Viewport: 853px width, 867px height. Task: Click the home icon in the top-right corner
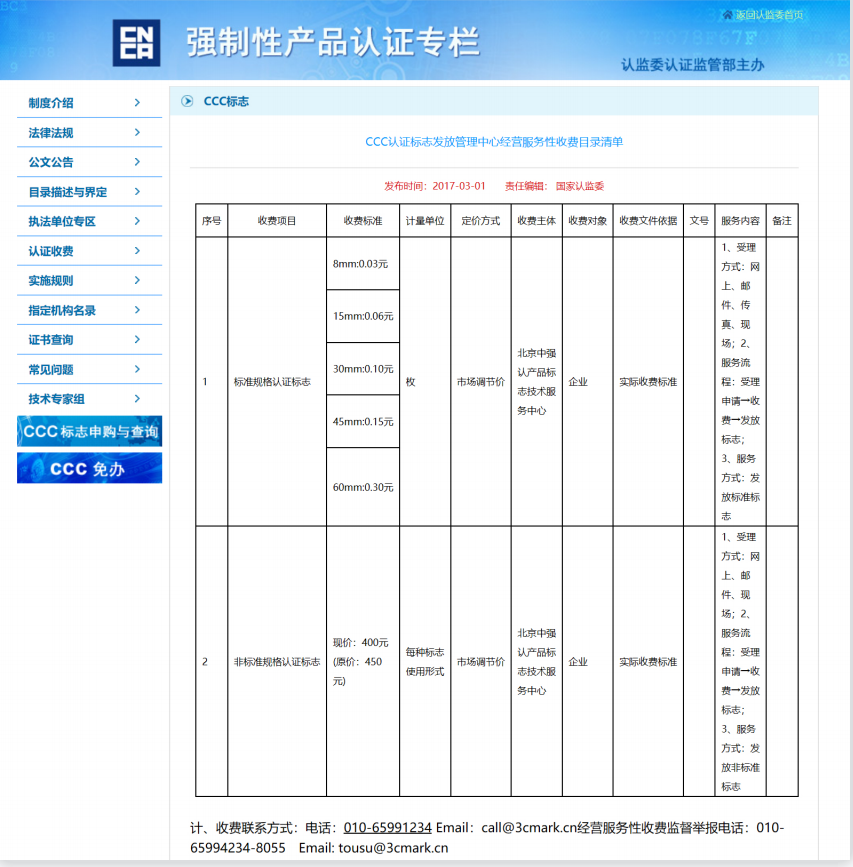click(727, 15)
